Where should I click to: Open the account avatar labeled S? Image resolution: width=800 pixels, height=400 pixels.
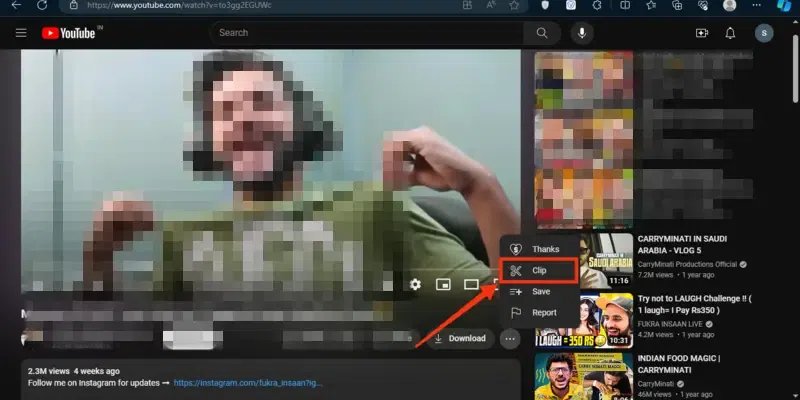point(764,33)
